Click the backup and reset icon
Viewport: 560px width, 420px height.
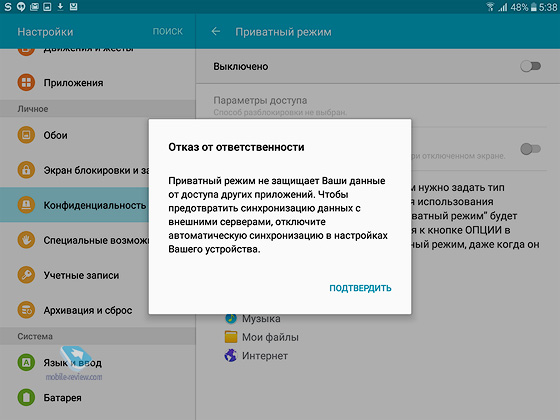tap(26, 310)
